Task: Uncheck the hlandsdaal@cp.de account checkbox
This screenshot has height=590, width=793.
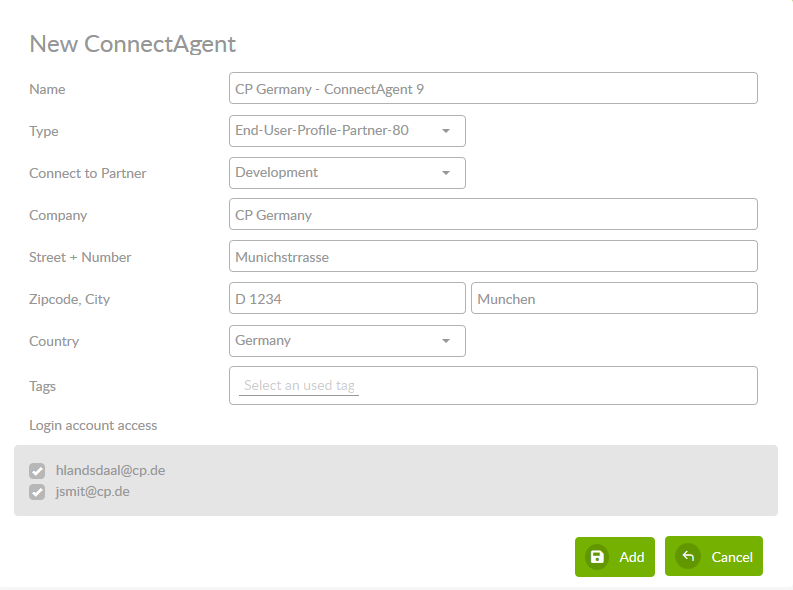Action: (x=38, y=470)
